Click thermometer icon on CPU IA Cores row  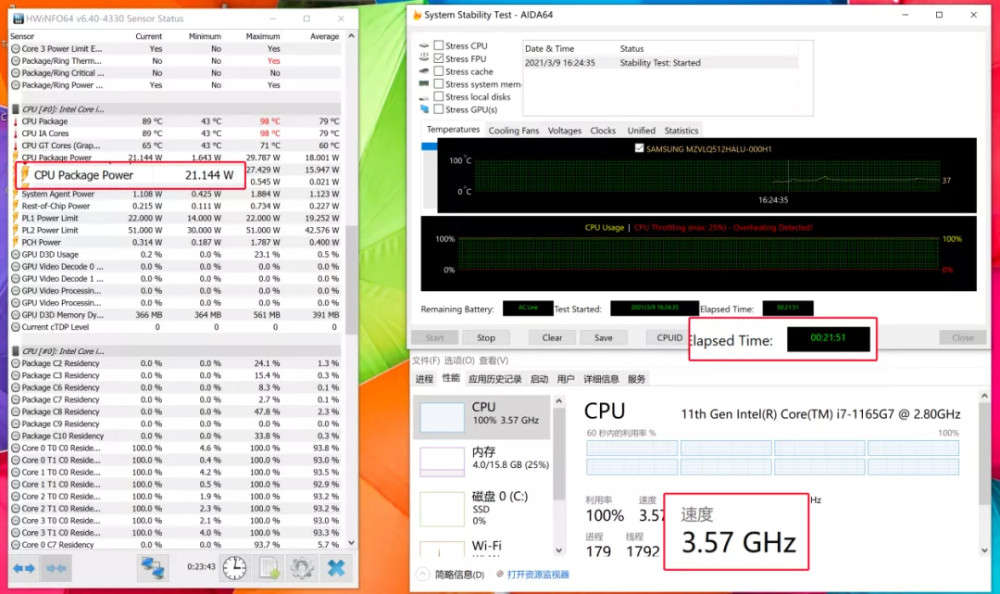pos(15,133)
